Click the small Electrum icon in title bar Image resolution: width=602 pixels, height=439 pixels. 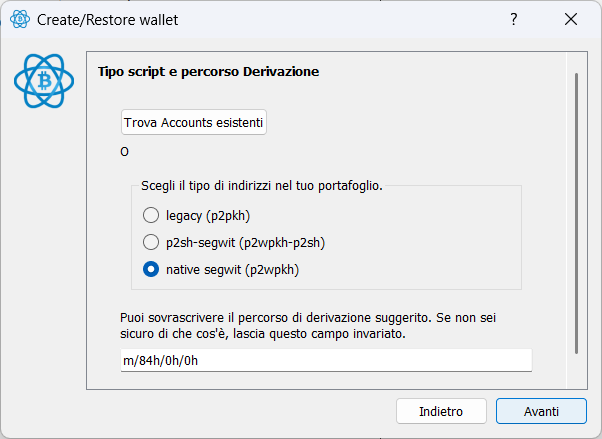coord(20,19)
